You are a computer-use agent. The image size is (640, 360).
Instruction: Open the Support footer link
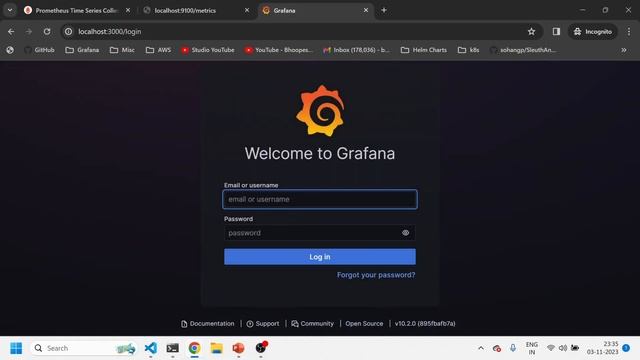coord(263,324)
